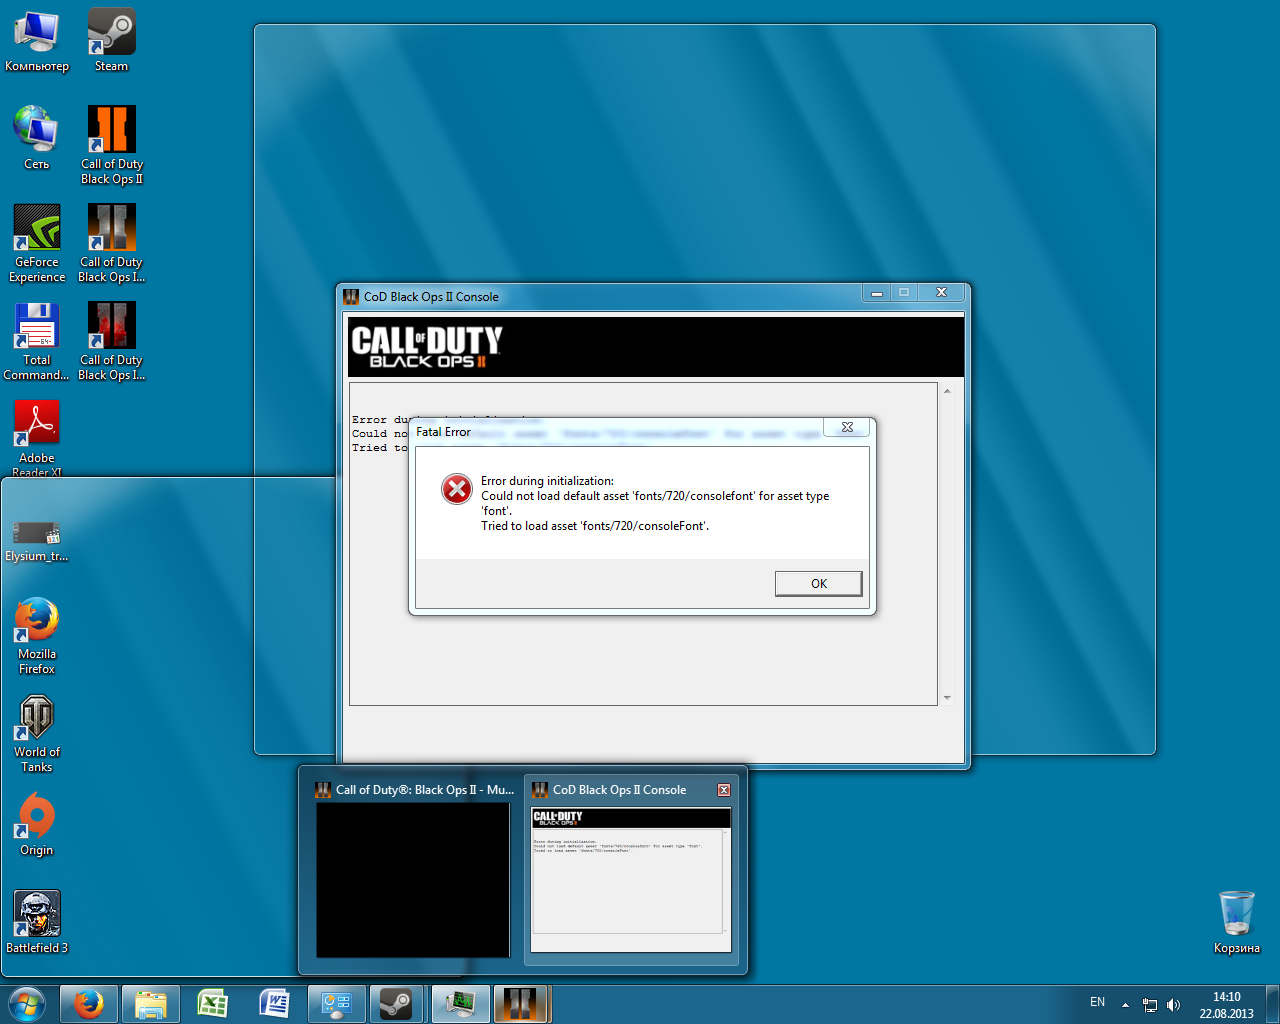
Task: Switch the EN input language indicator
Action: [x=1097, y=1002]
